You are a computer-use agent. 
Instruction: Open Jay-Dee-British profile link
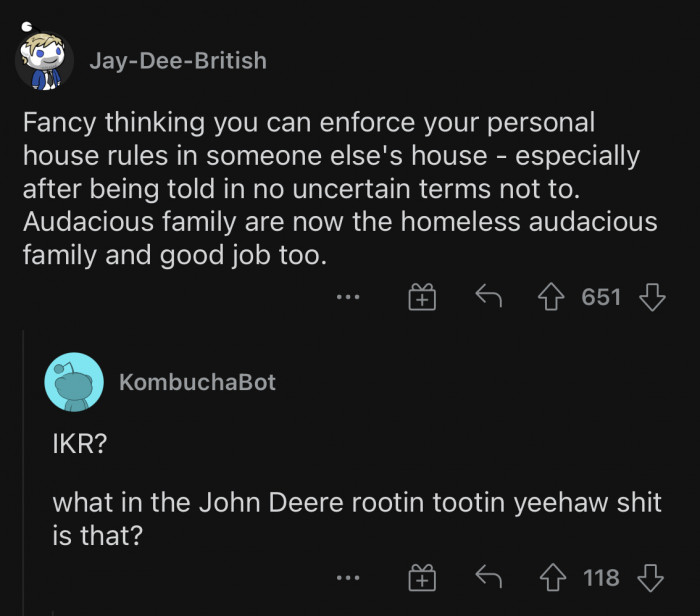click(x=178, y=61)
